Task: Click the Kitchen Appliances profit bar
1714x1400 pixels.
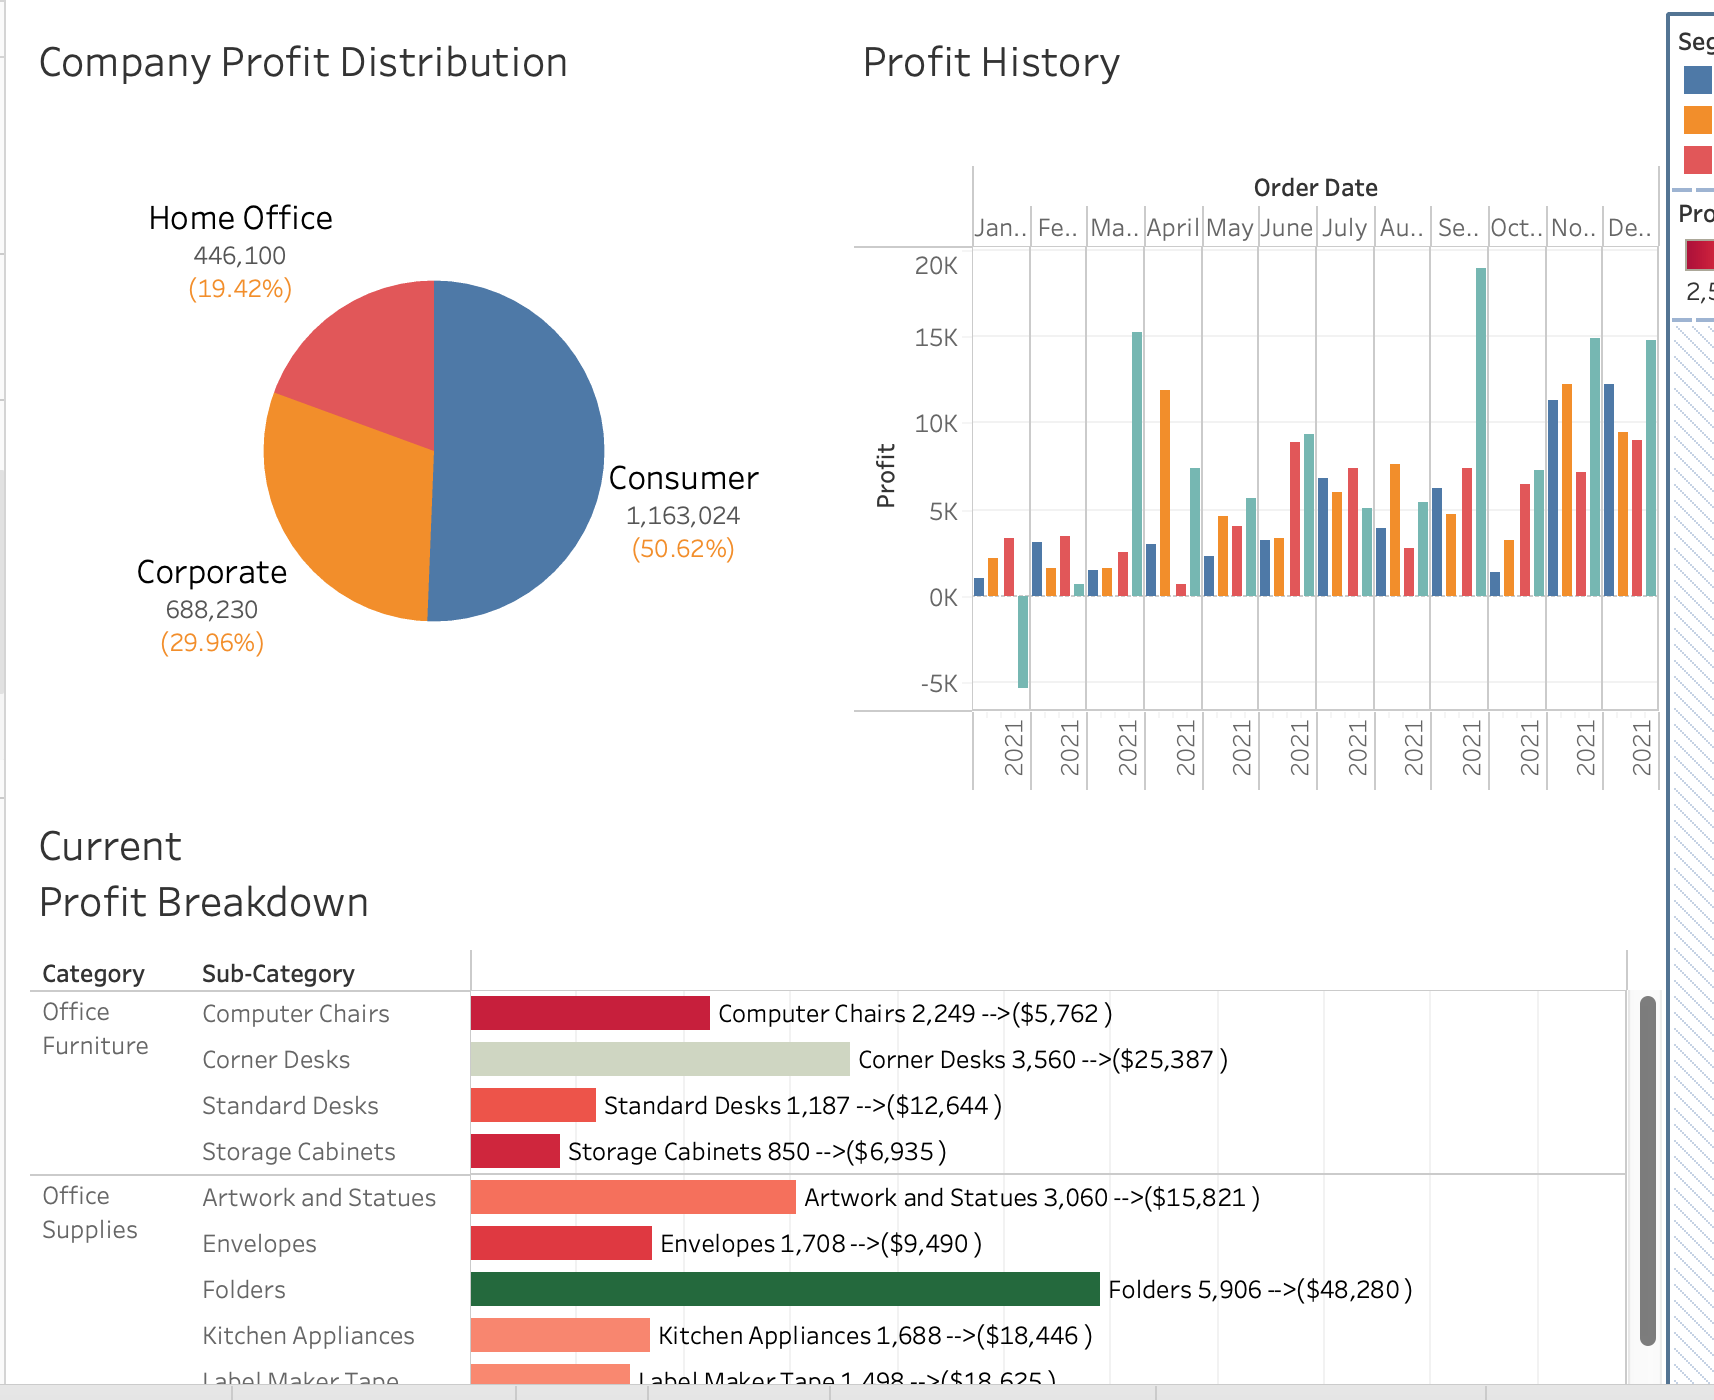Action: 560,1335
